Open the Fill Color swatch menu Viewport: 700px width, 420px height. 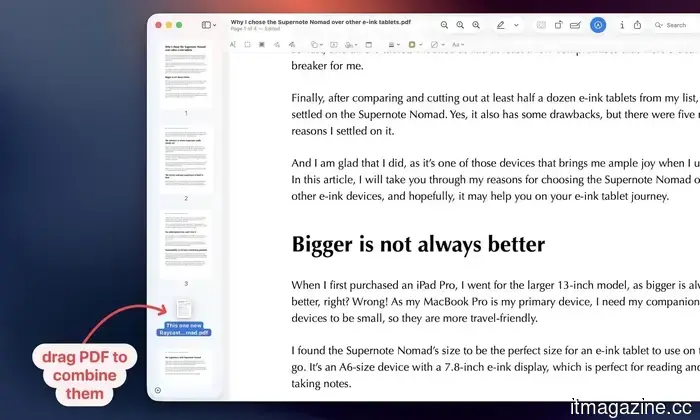click(437, 45)
